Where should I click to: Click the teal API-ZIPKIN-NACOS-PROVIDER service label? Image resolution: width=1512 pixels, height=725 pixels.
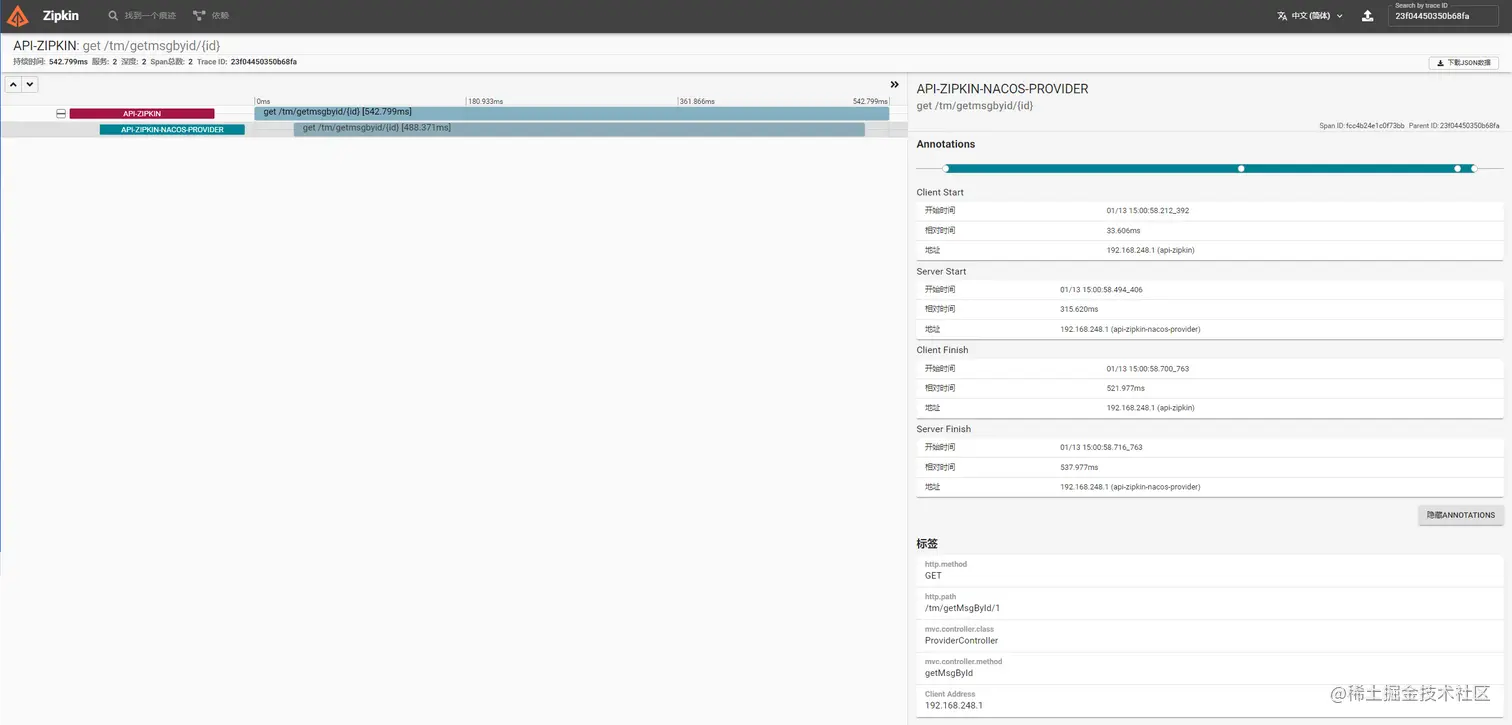pyautogui.click(x=172, y=129)
